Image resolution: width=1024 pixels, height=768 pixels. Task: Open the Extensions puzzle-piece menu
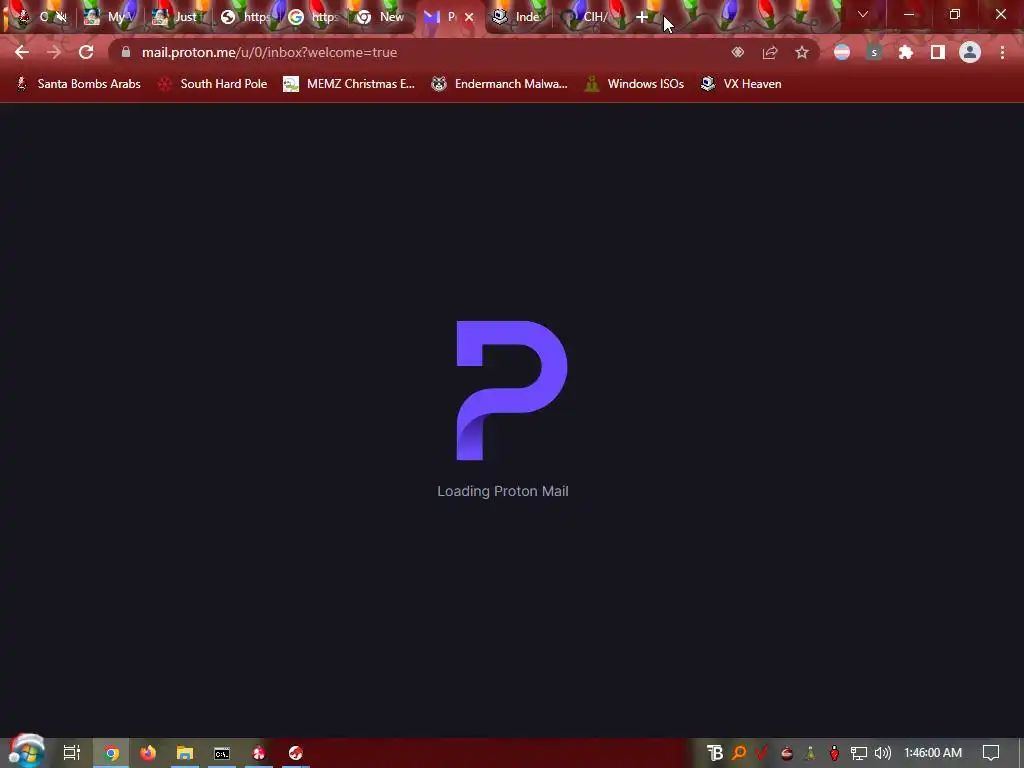pyautogui.click(x=906, y=52)
